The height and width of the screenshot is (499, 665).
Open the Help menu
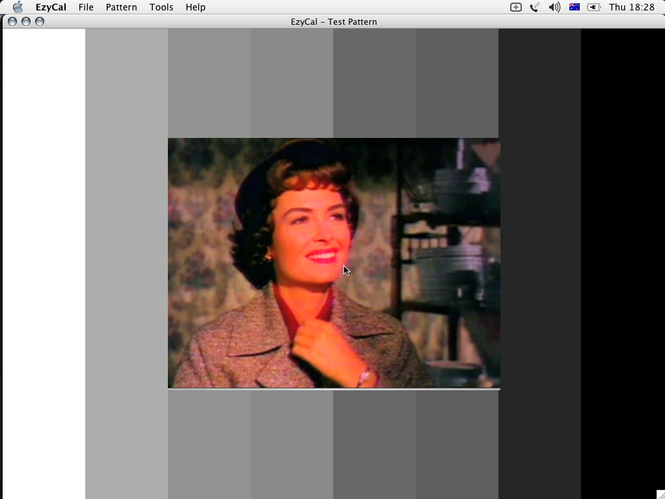[x=196, y=7]
